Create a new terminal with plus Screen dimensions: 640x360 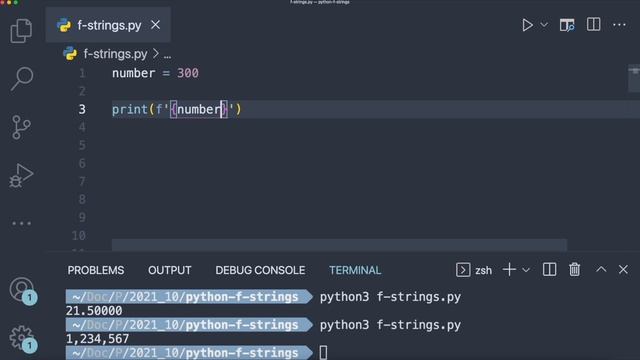[x=509, y=270]
